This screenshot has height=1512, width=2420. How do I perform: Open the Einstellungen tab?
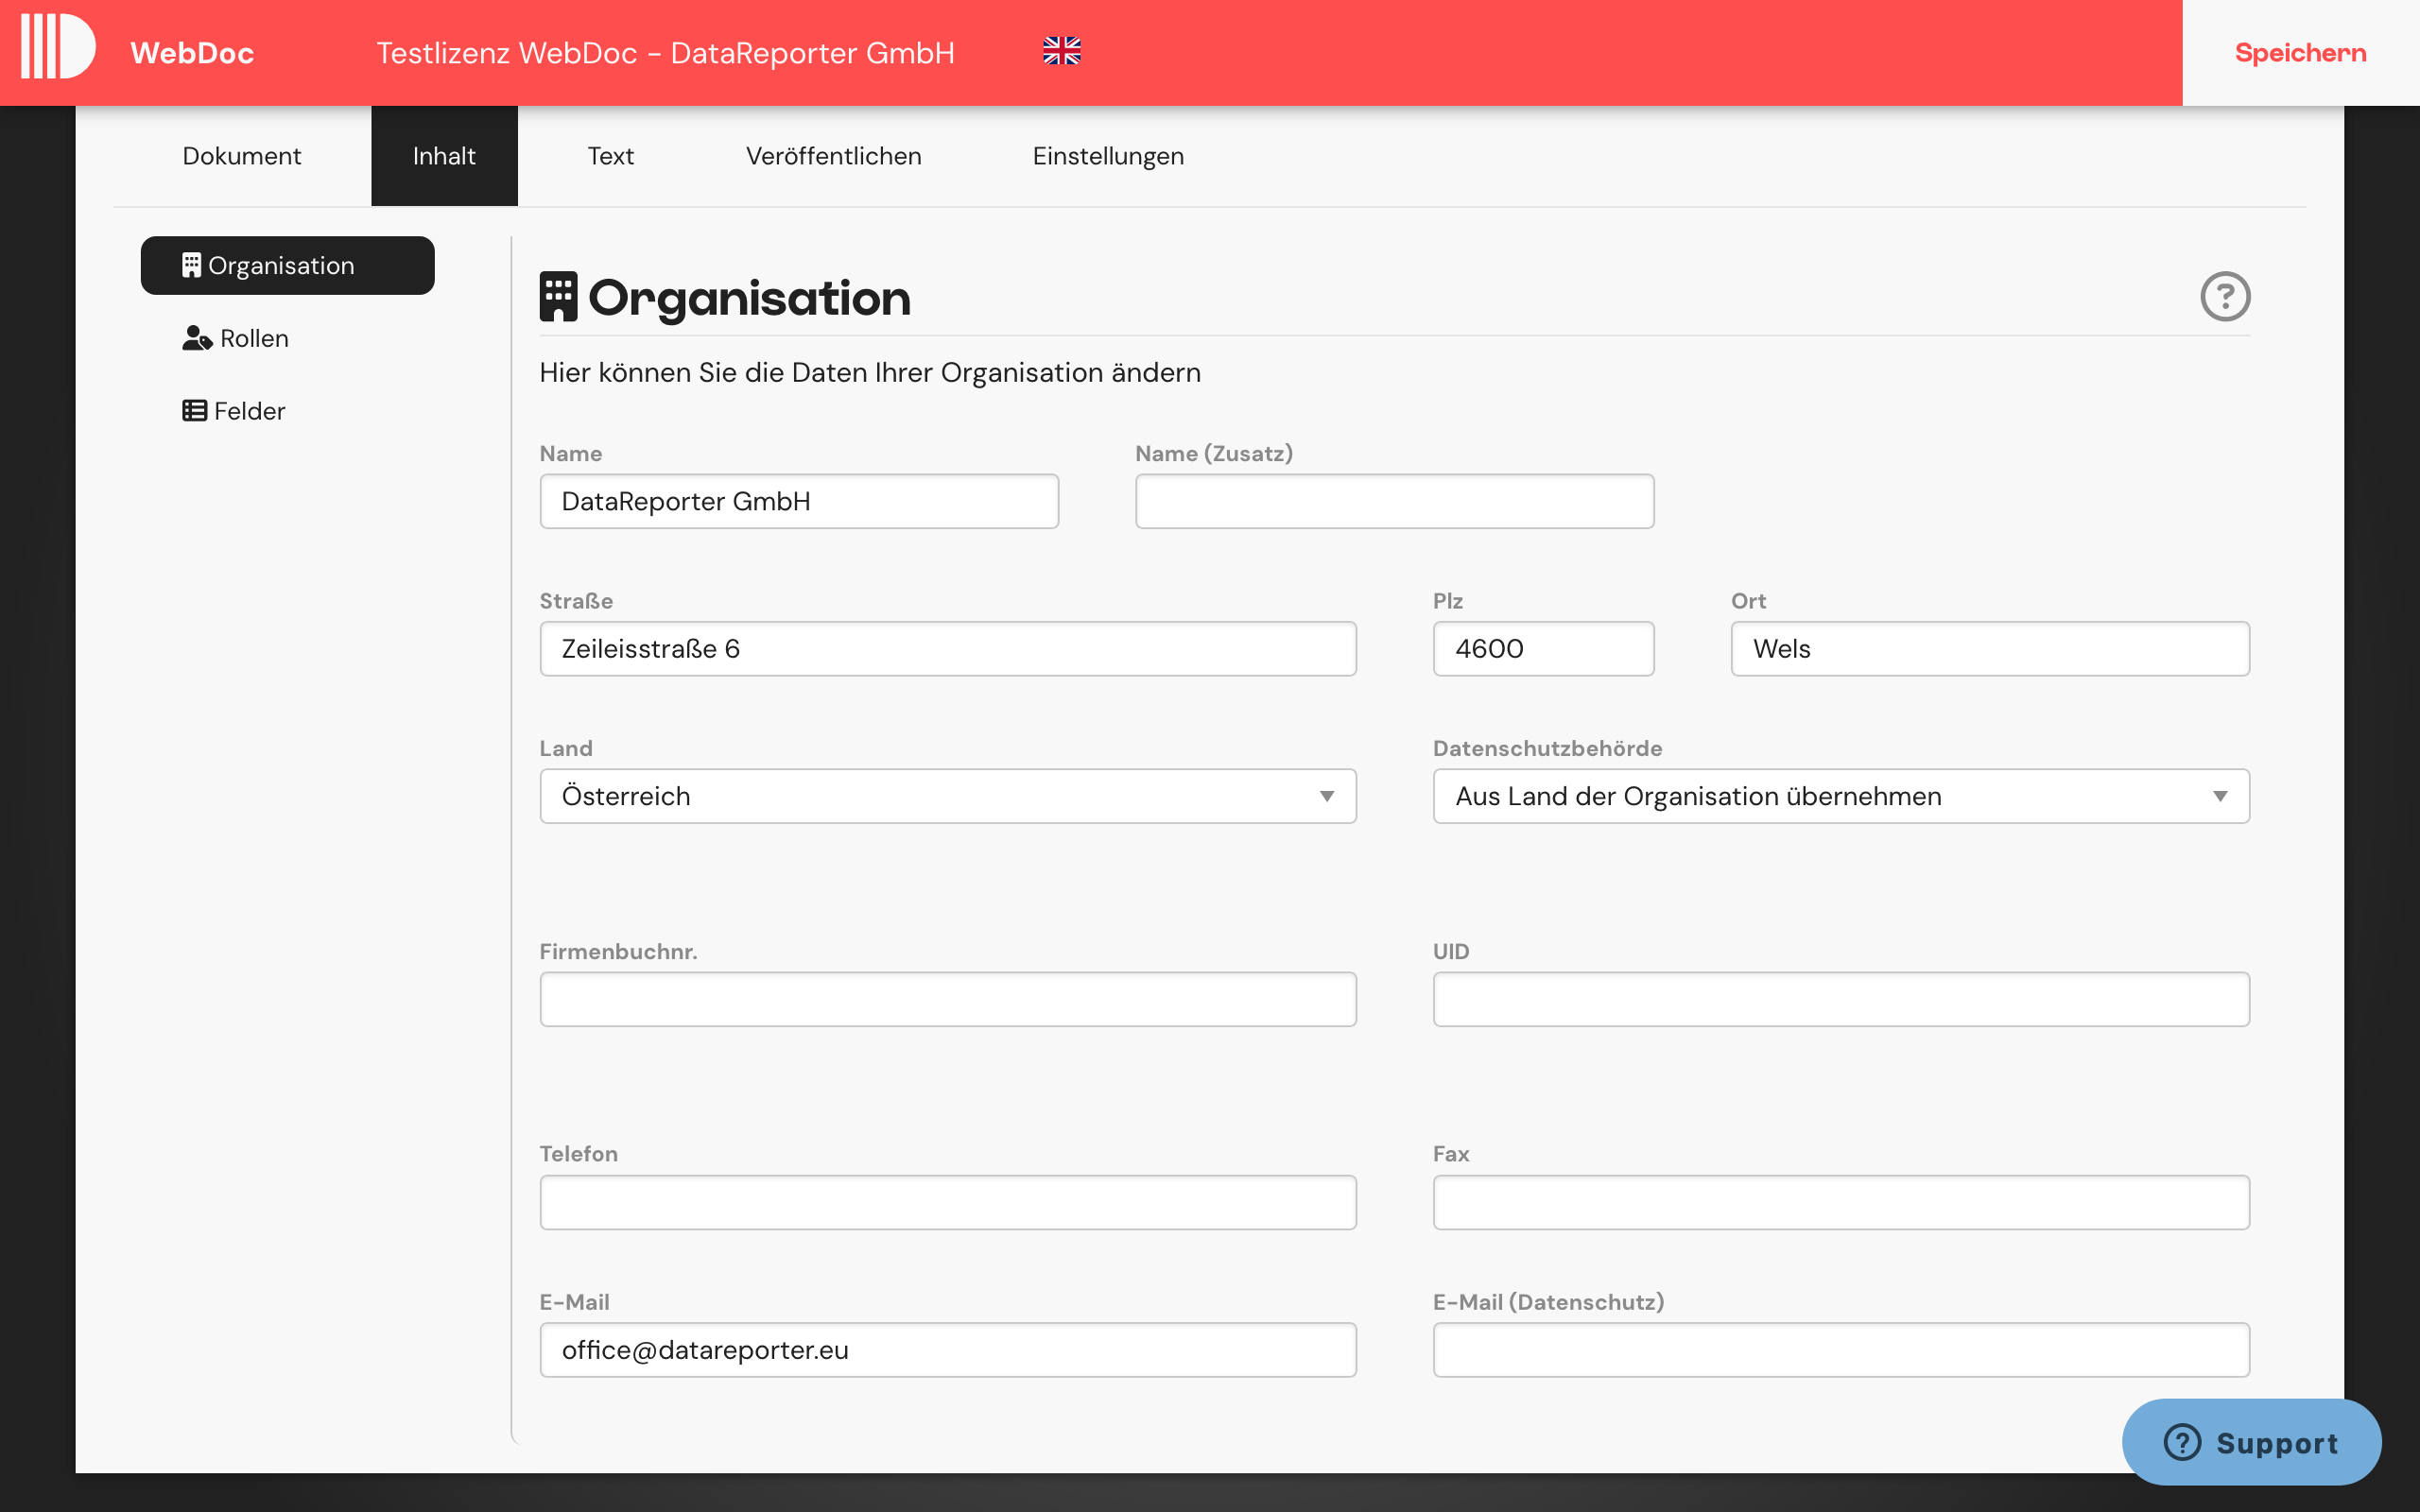(1108, 155)
